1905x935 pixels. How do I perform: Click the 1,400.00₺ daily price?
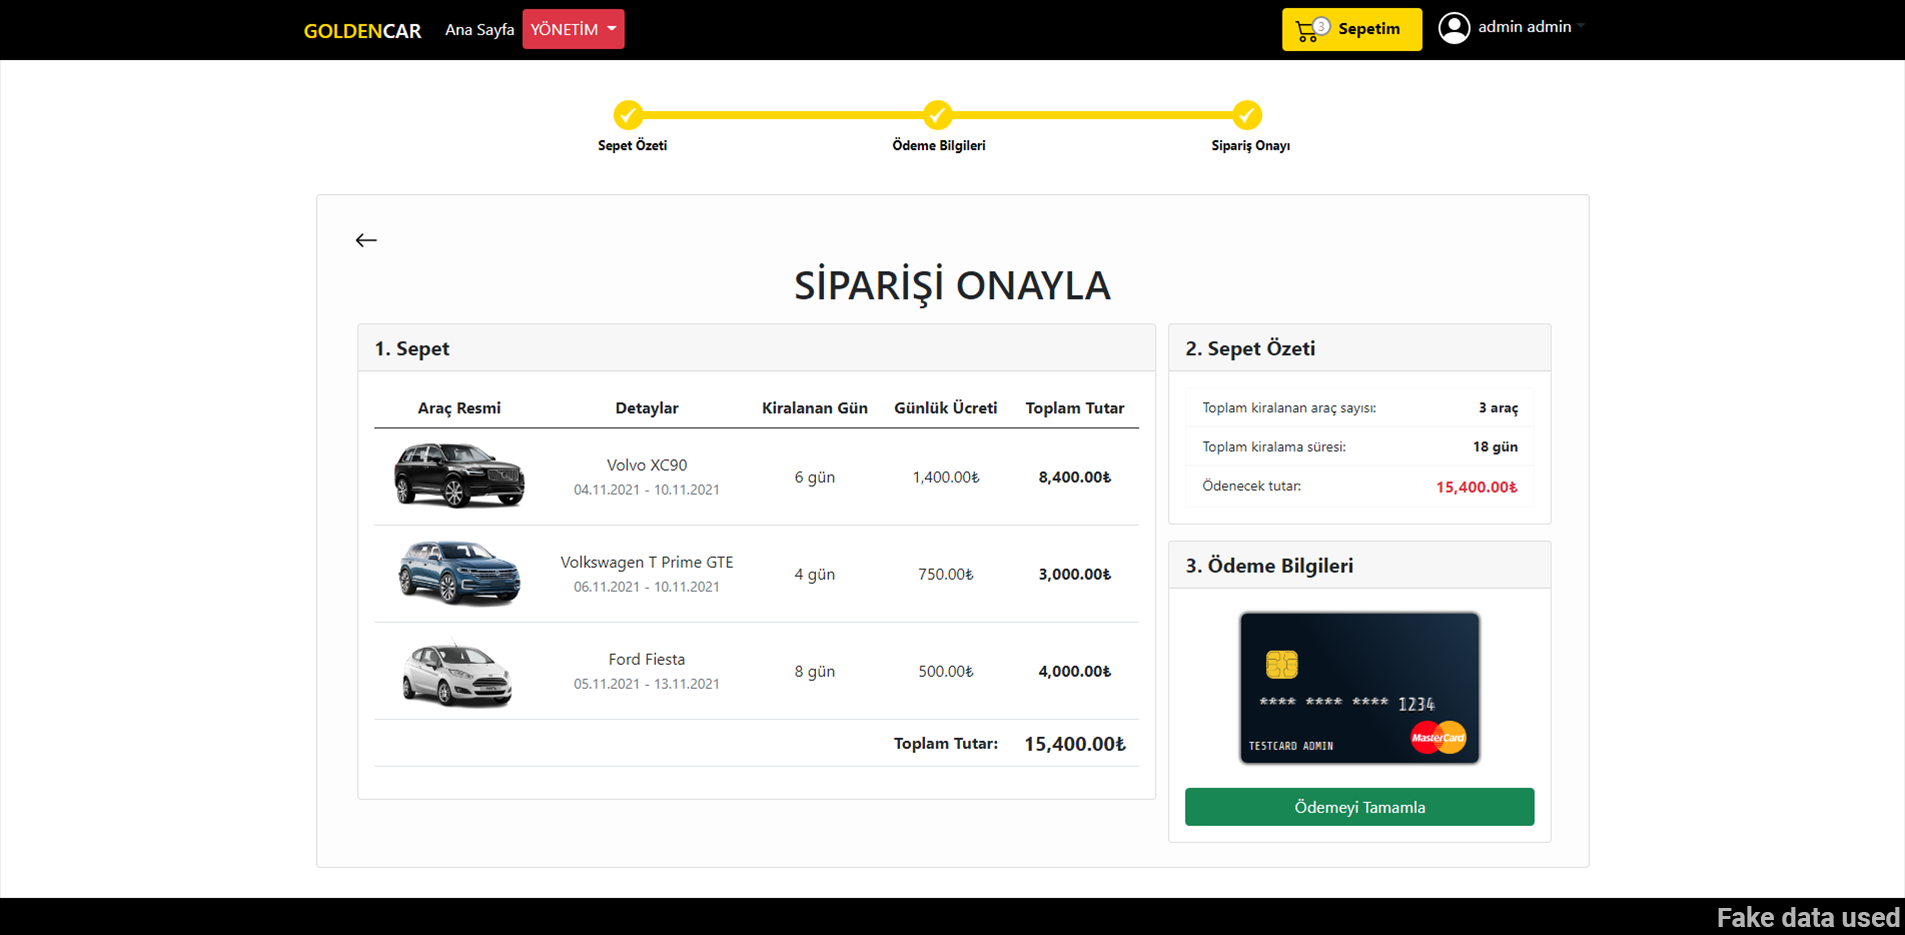pos(946,477)
